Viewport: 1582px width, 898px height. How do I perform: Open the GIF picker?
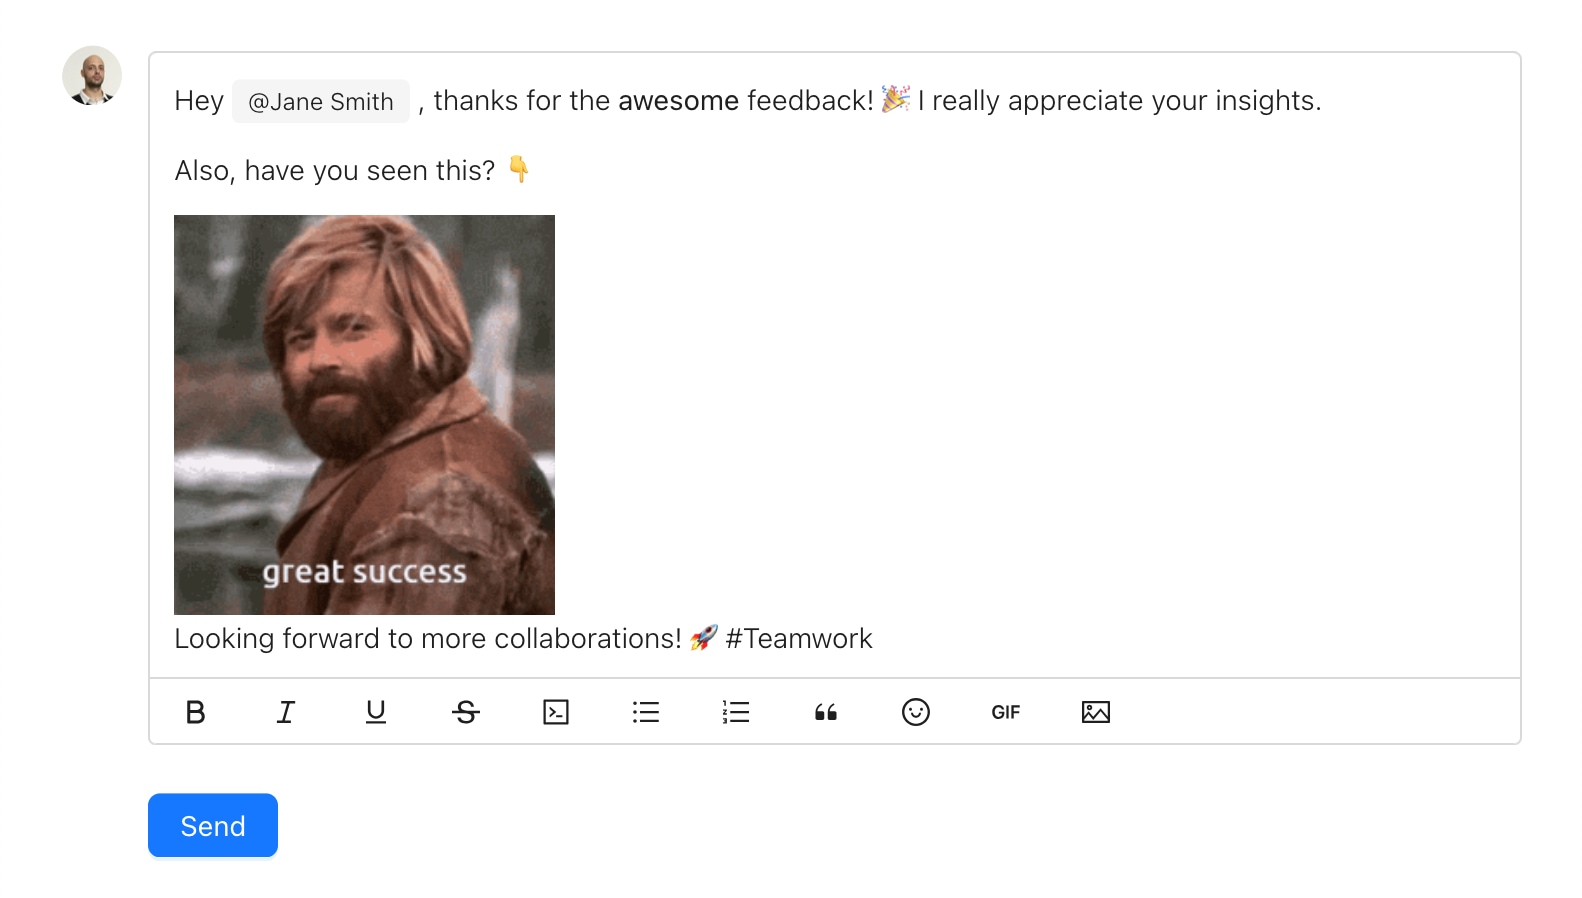1006,712
